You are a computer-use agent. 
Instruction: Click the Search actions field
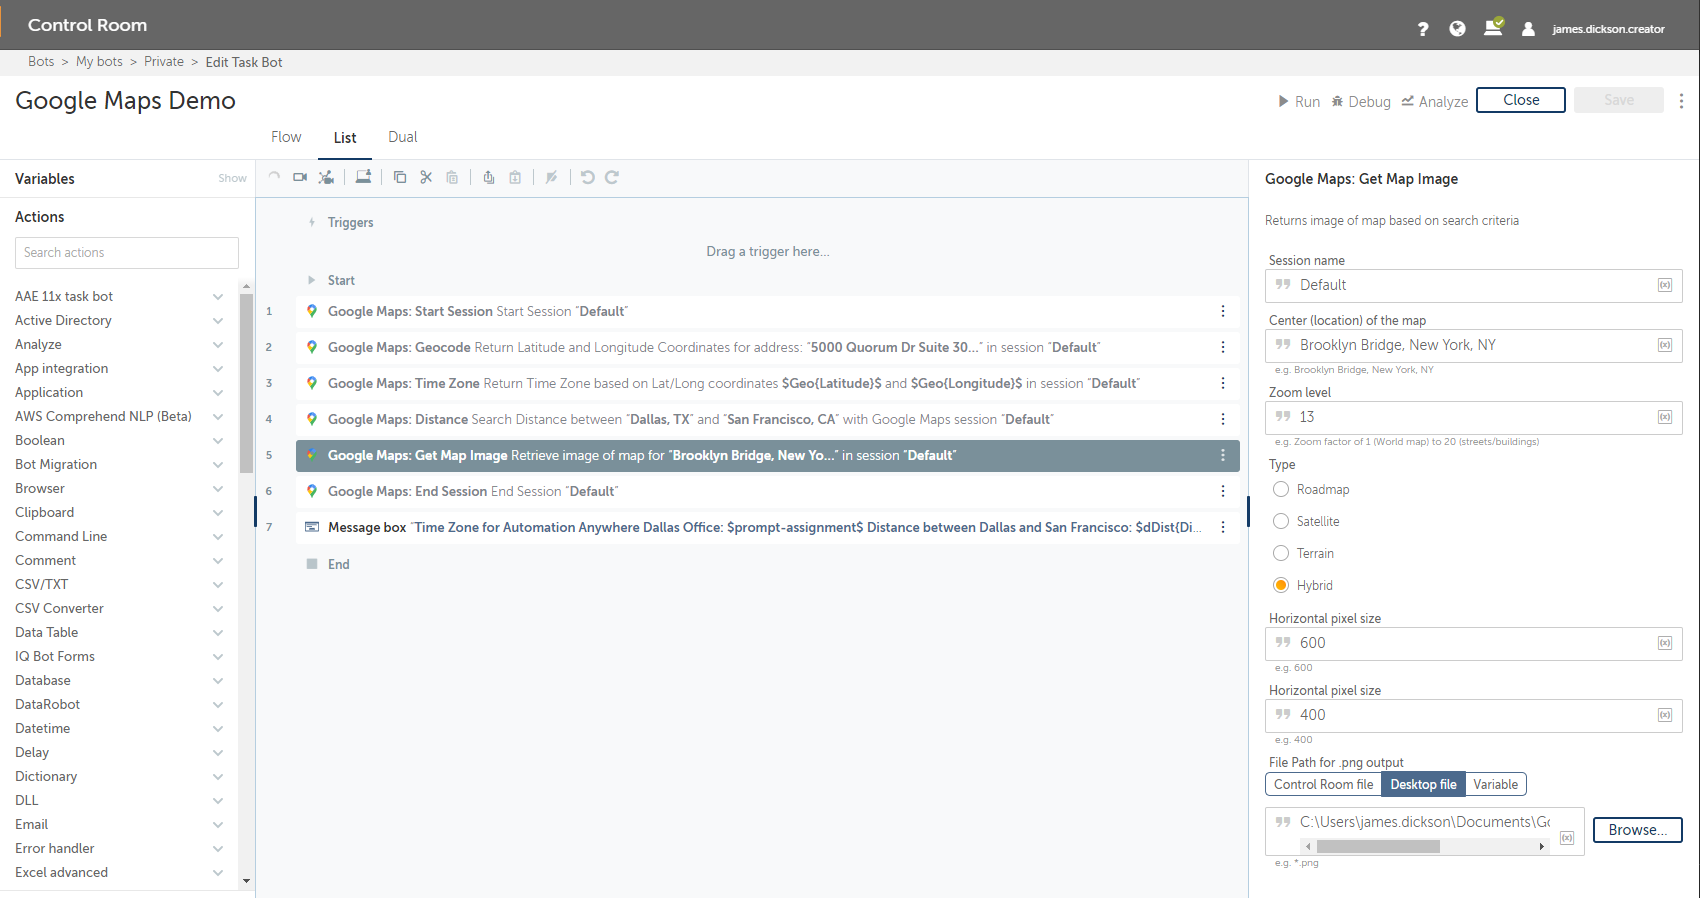point(127,253)
